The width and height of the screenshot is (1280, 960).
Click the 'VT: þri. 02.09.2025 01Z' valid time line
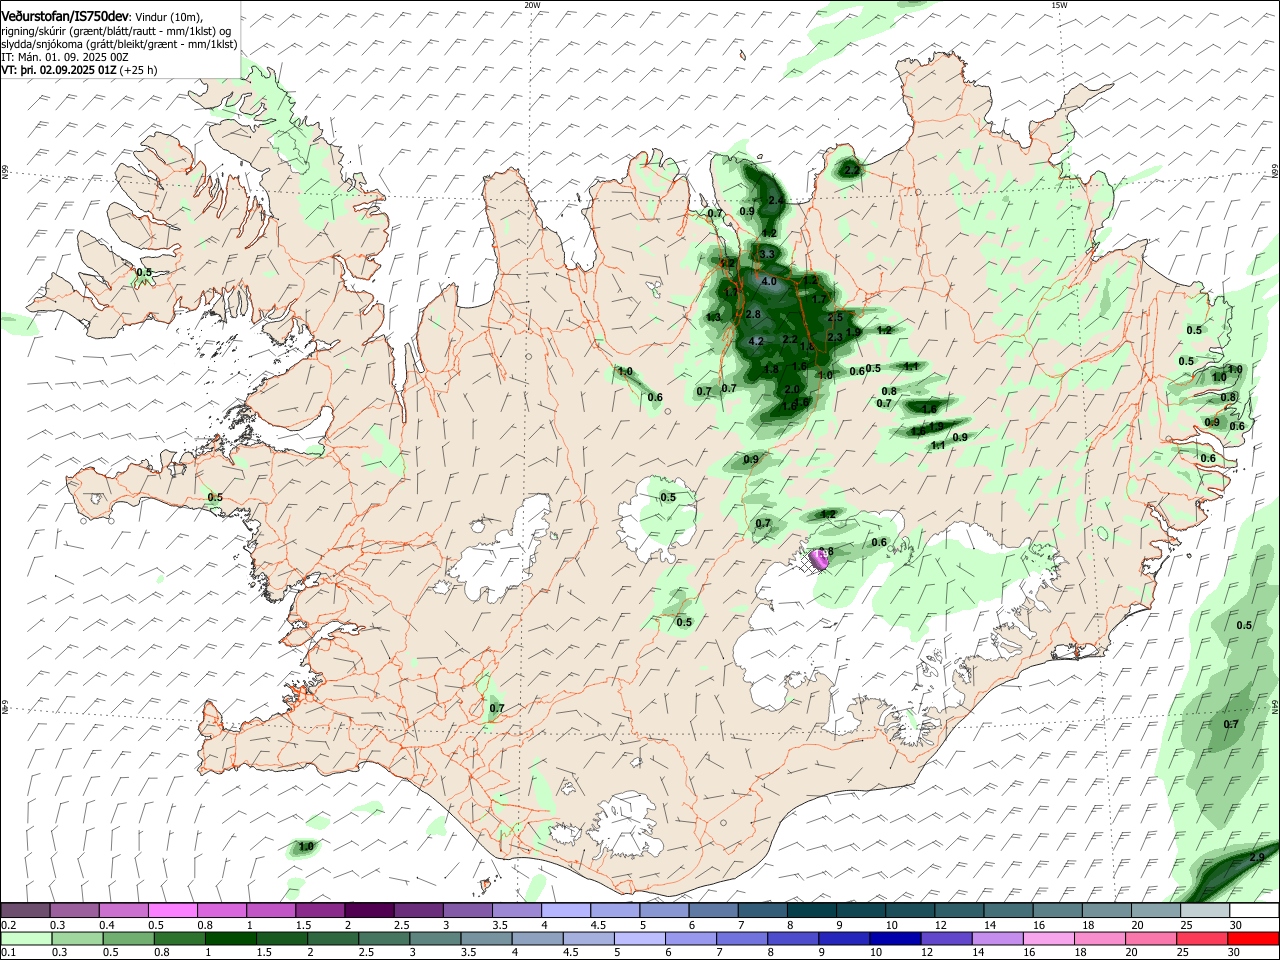click(x=60, y=71)
